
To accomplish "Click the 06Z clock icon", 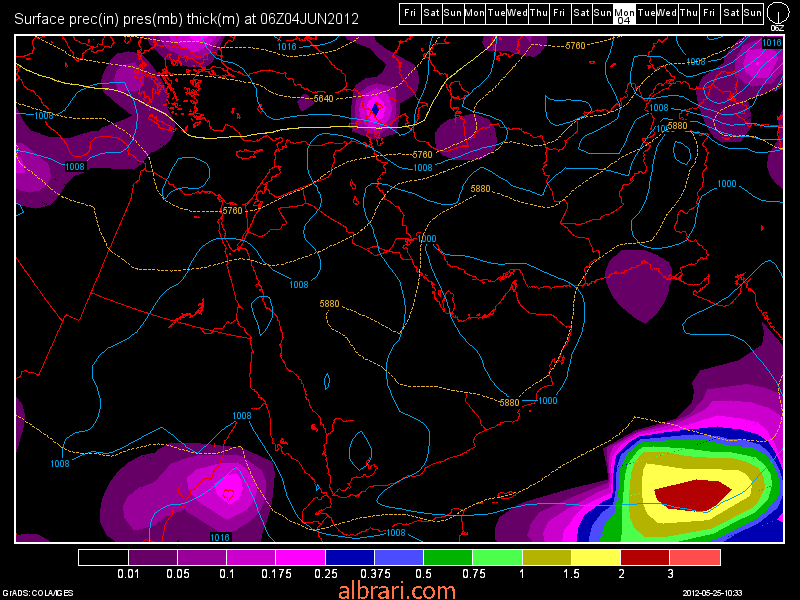I will pos(777,14).
